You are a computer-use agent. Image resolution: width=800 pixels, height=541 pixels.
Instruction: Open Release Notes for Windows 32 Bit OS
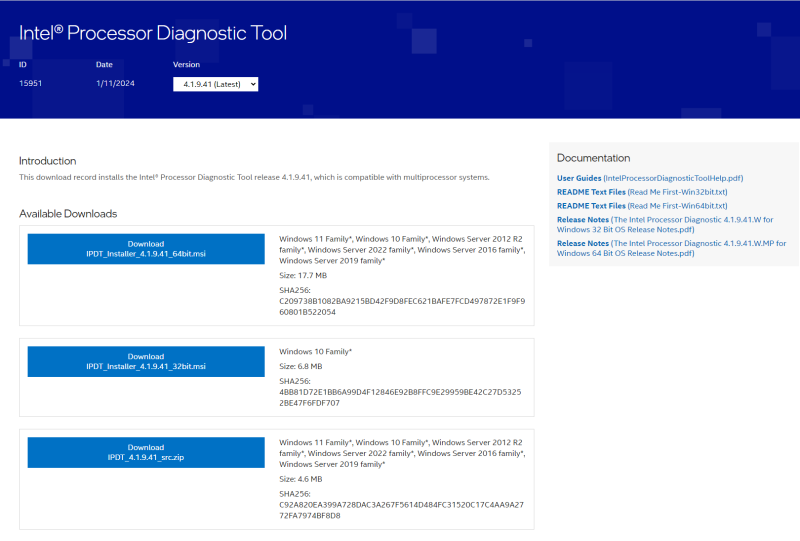point(665,225)
